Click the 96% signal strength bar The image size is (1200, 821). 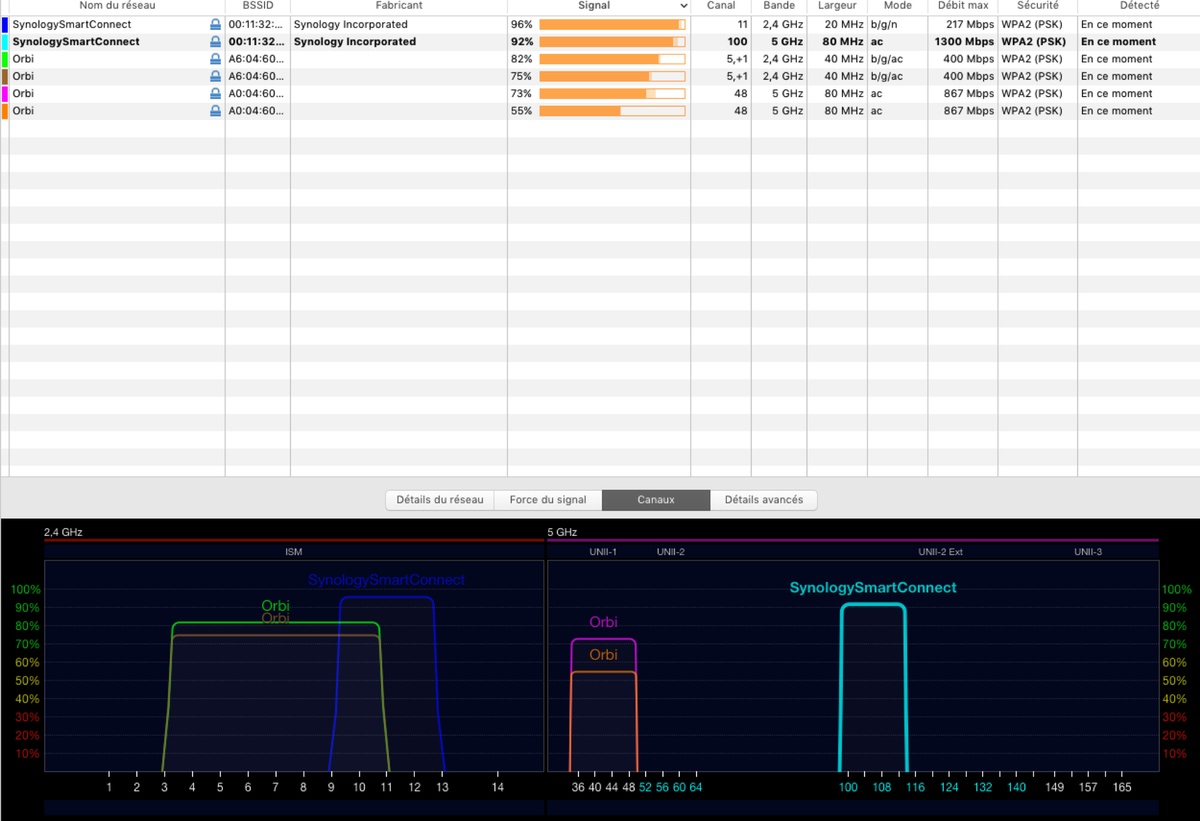tap(612, 25)
